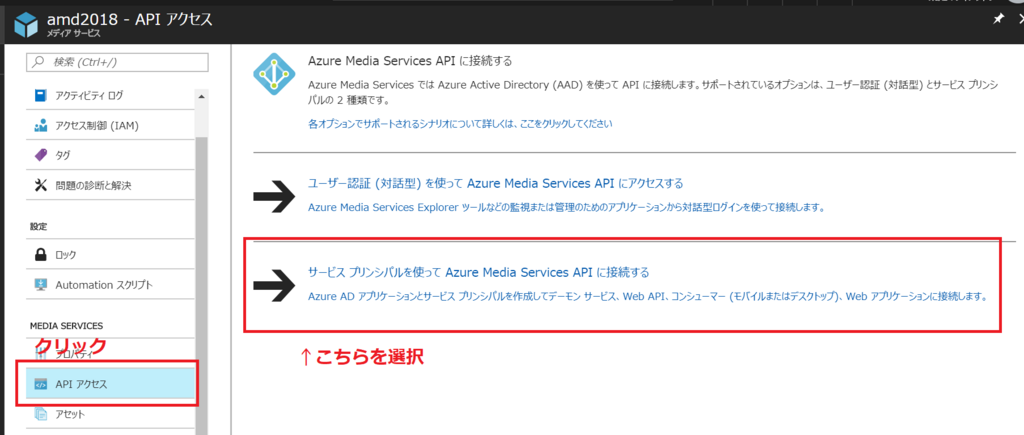Open アクセス制御 (IAM) menu item
Image resolution: width=1024 pixels, height=435 pixels.
pyautogui.click(x=112, y=125)
